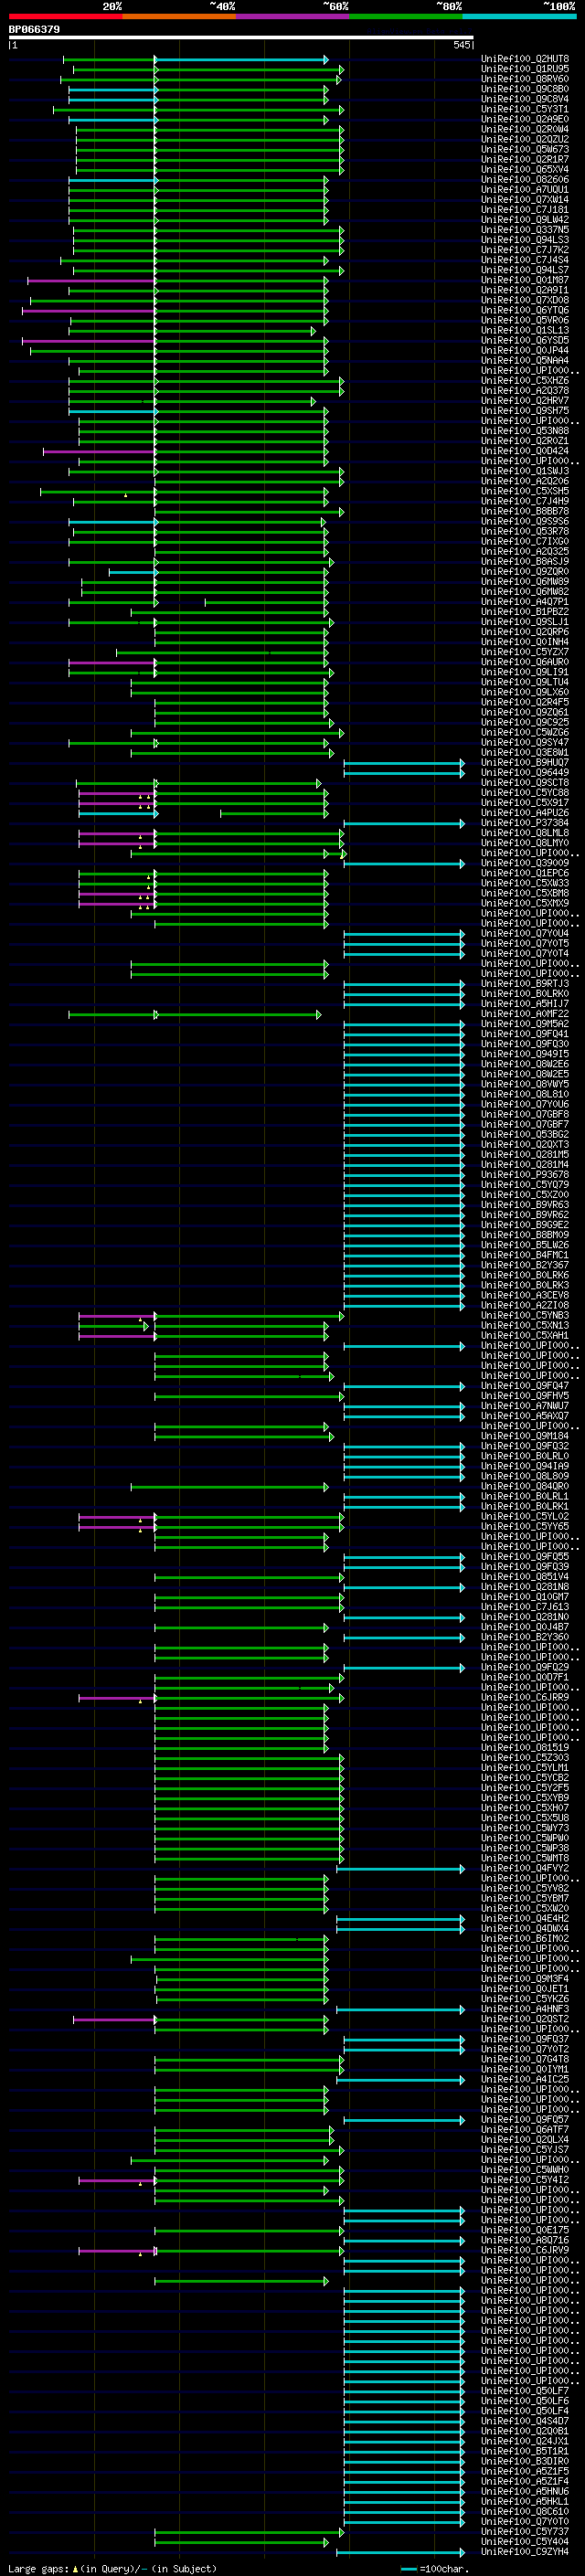This screenshot has width=585, height=2576.
Task: Select hit label UniRef100_Q5W673
Action: [x=525, y=150]
